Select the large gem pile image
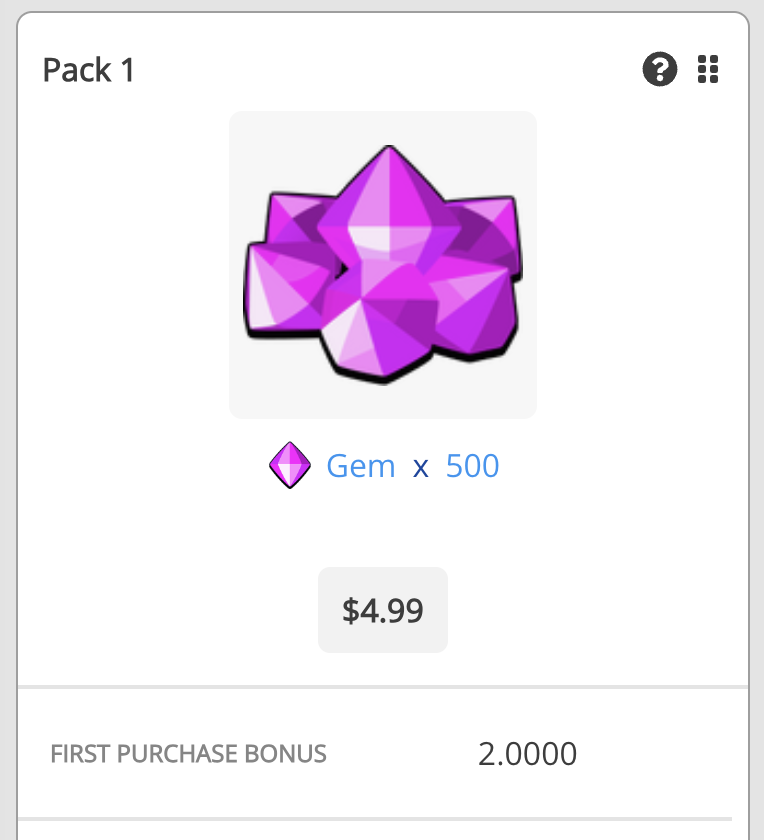Screen dimensions: 764x840 tap(382, 264)
